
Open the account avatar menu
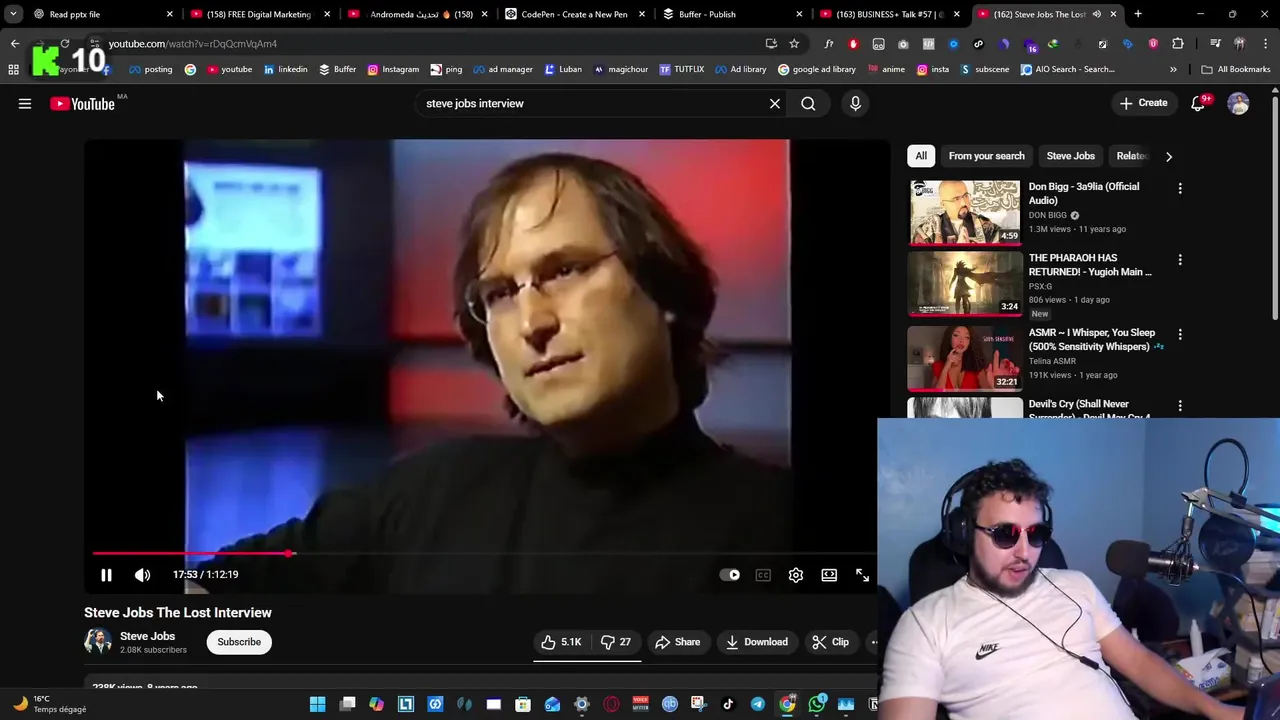tap(1238, 103)
